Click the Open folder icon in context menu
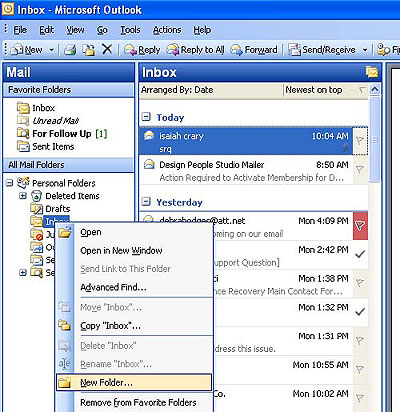Image resolution: width=400 pixels, height=412 pixels. (65, 232)
